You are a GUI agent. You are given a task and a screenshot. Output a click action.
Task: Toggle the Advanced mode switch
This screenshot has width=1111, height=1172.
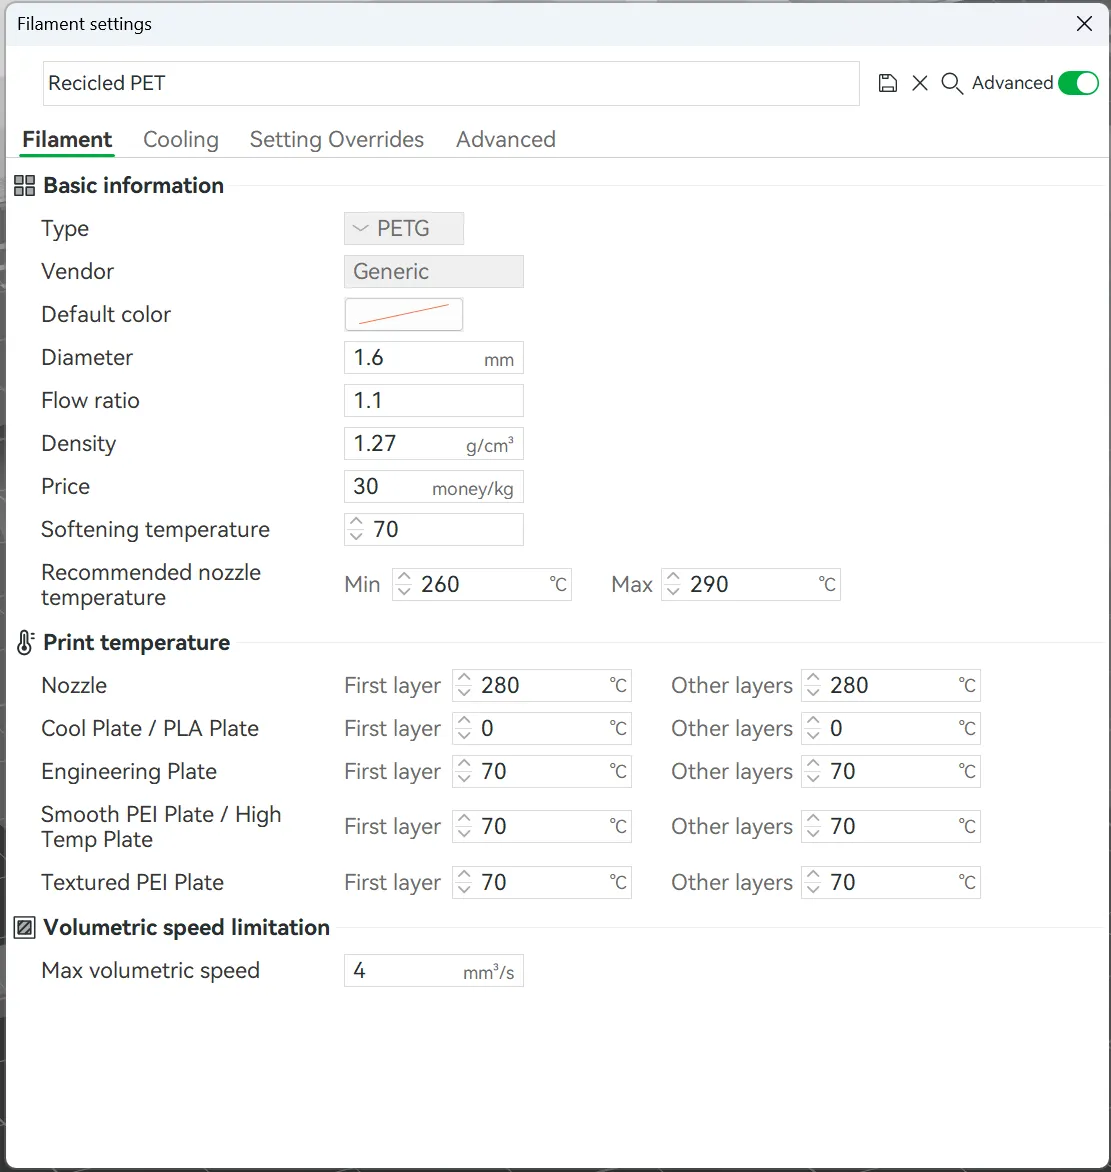pos(1078,83)
